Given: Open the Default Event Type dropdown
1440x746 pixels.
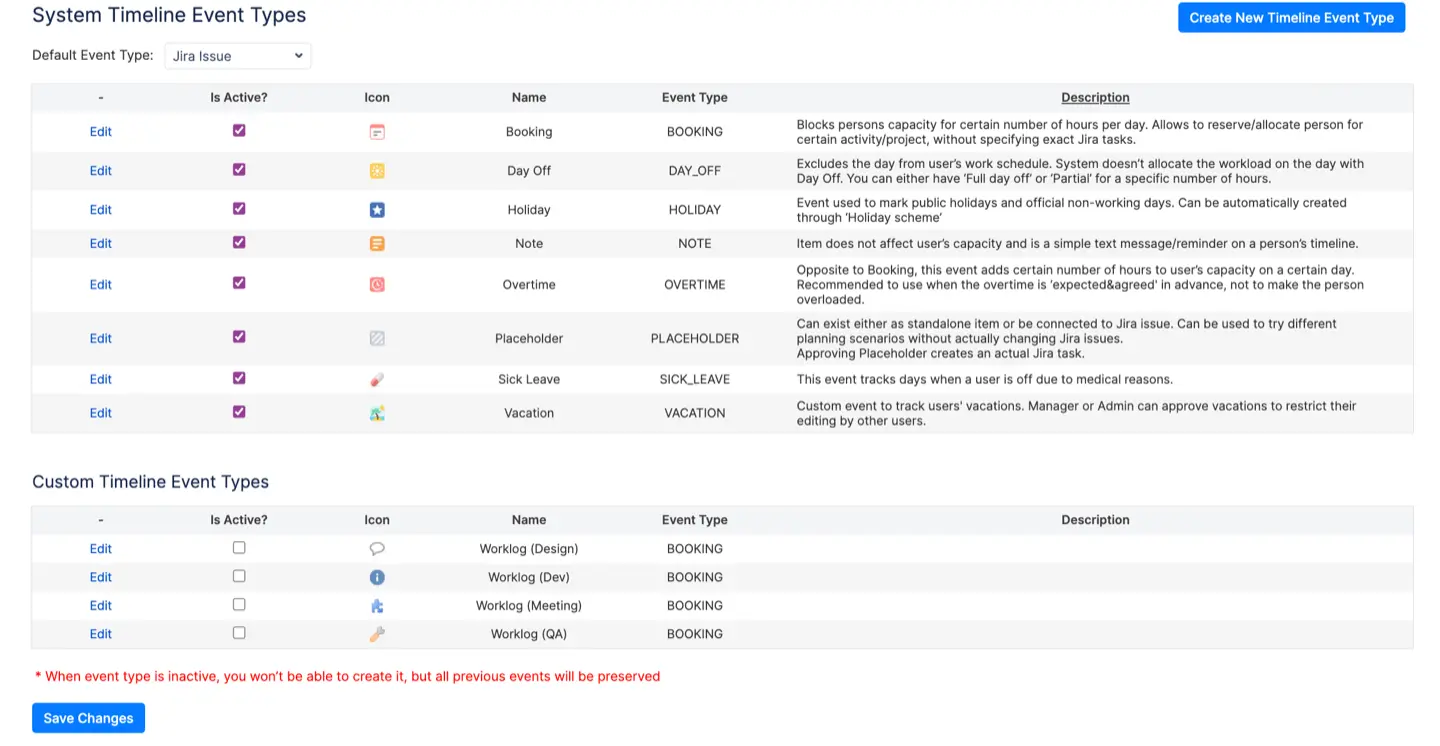Looking at the screenshot, I should [237, 56].
